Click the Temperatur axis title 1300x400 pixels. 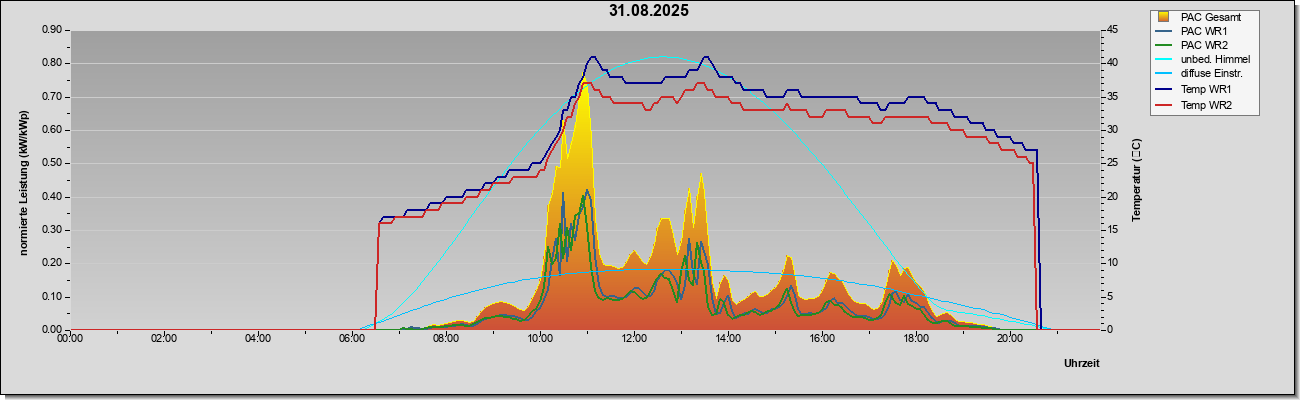(x=1136, y=180)
